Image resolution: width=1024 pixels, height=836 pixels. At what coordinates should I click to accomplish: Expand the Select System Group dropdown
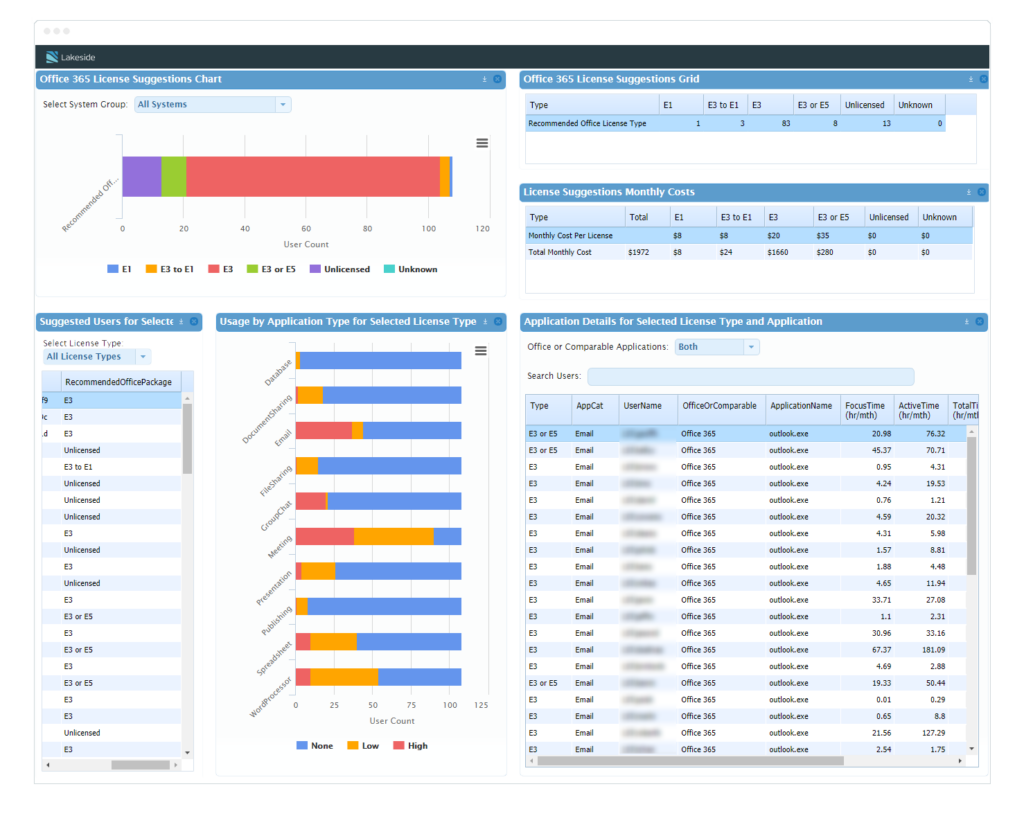tap(282, 104)
